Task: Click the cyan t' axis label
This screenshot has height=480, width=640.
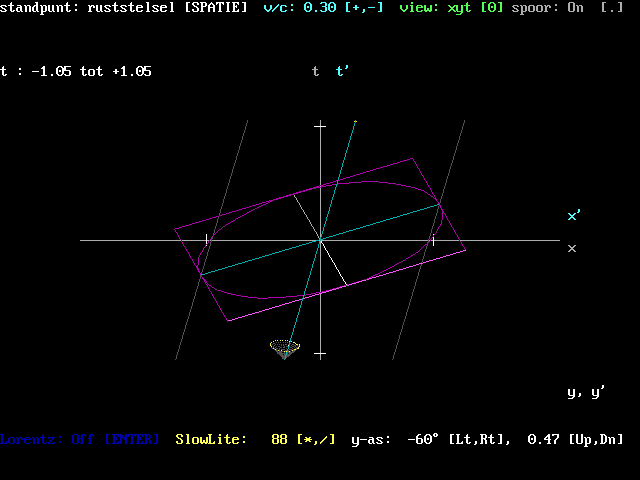Action: point(343,72)
